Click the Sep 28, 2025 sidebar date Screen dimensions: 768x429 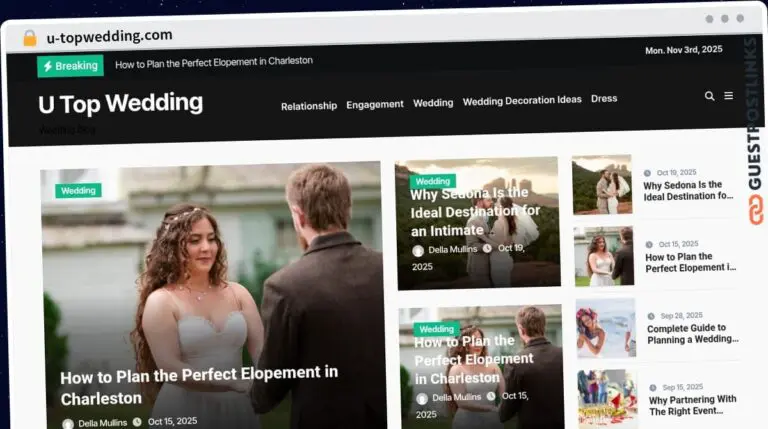[x=681, y=315]
